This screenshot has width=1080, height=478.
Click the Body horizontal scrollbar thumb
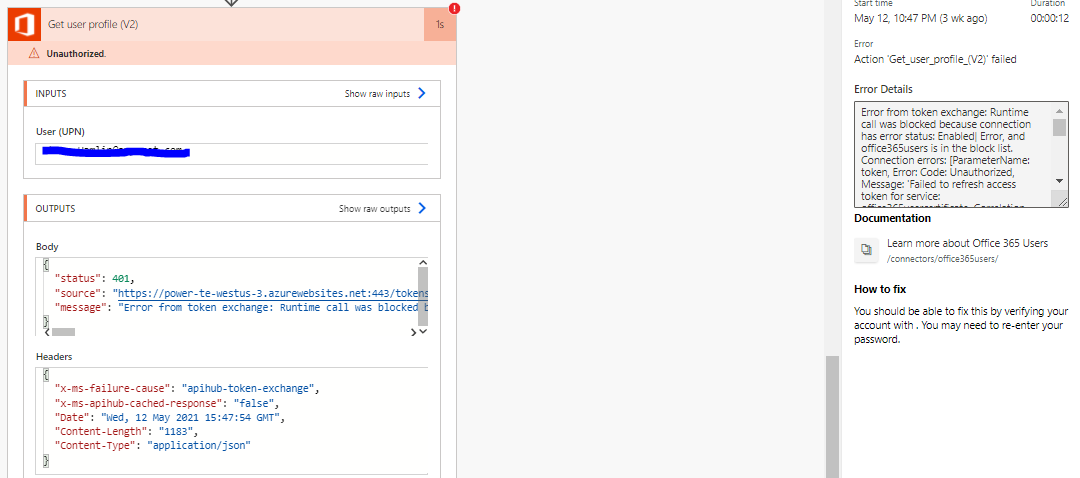click(x=63, y=332)
